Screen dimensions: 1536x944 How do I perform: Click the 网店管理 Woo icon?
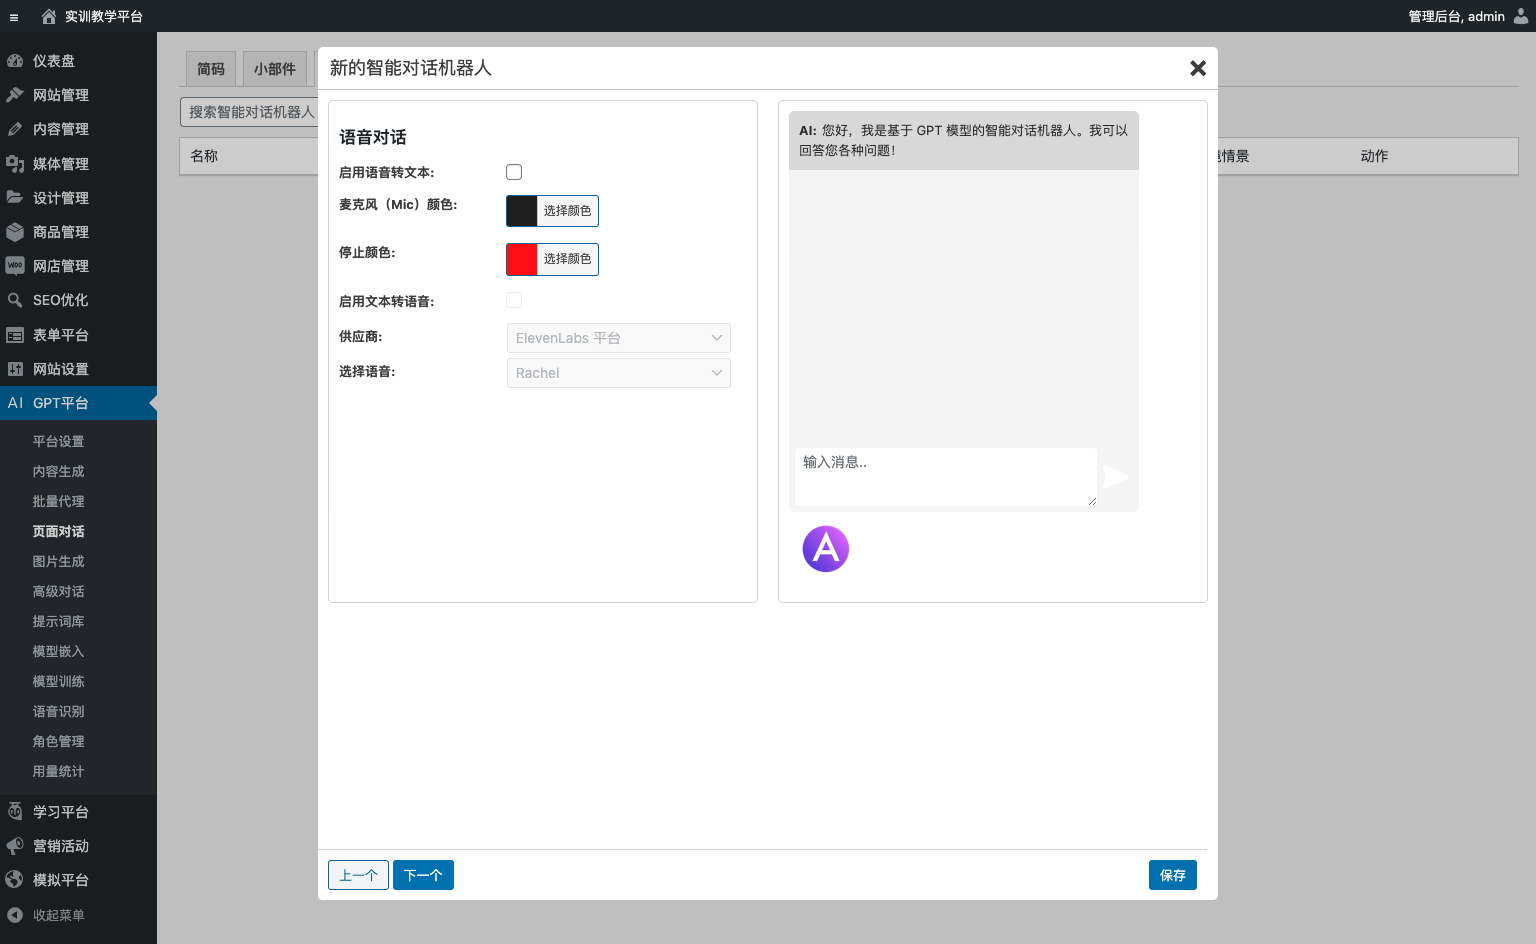pyautogui.click(x=15, y=266)
